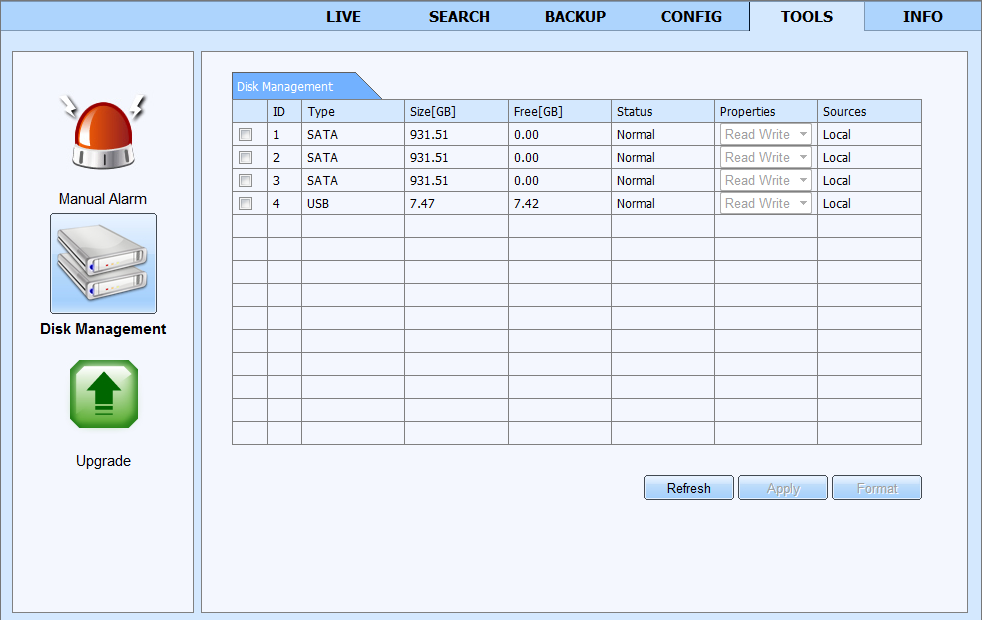This screenshot has width=982, height=620.
Task: Tick the checkbox for disk ID 2
Action: tap(246, 158)
